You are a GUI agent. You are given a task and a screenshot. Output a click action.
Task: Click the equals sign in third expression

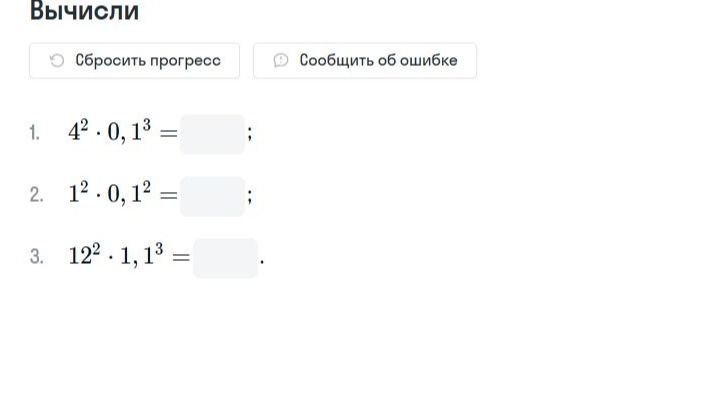181,257
